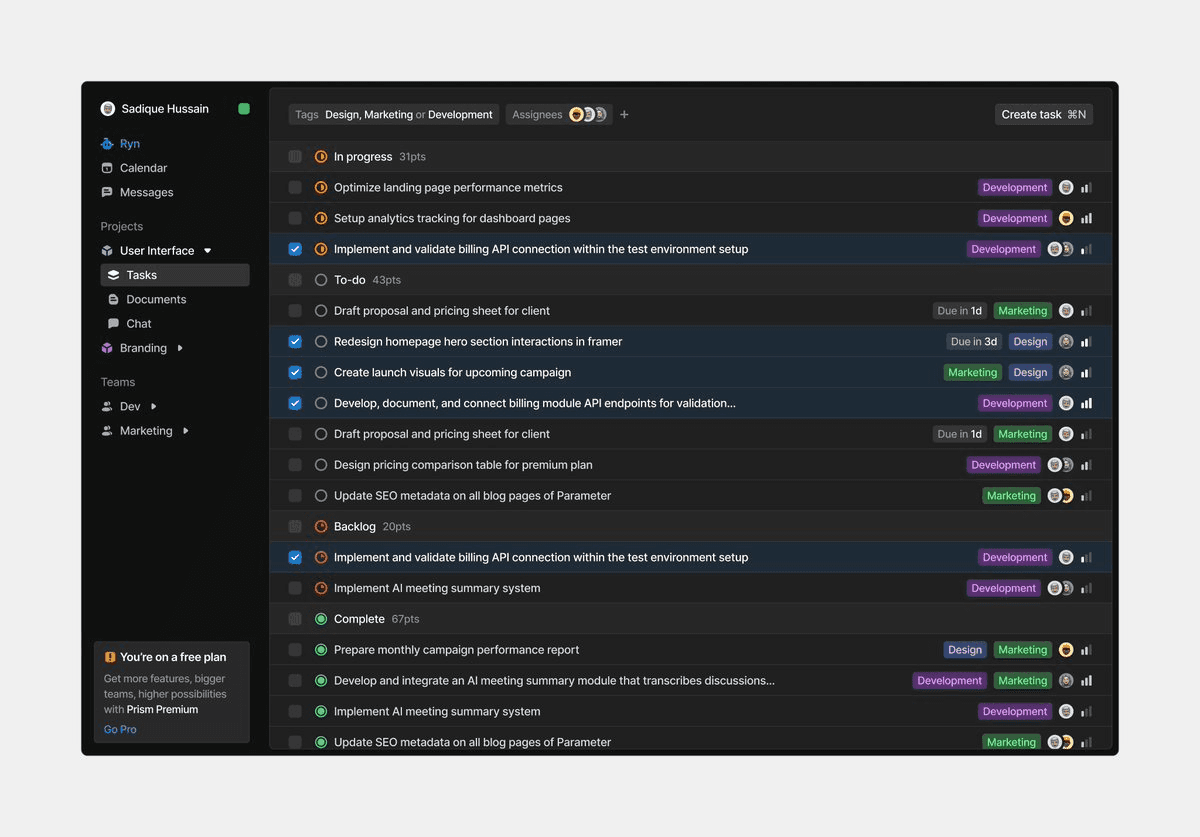Click priority bars on Optimize landing page row
This screenshot has width=1200, height=837.
[1086, 188]
